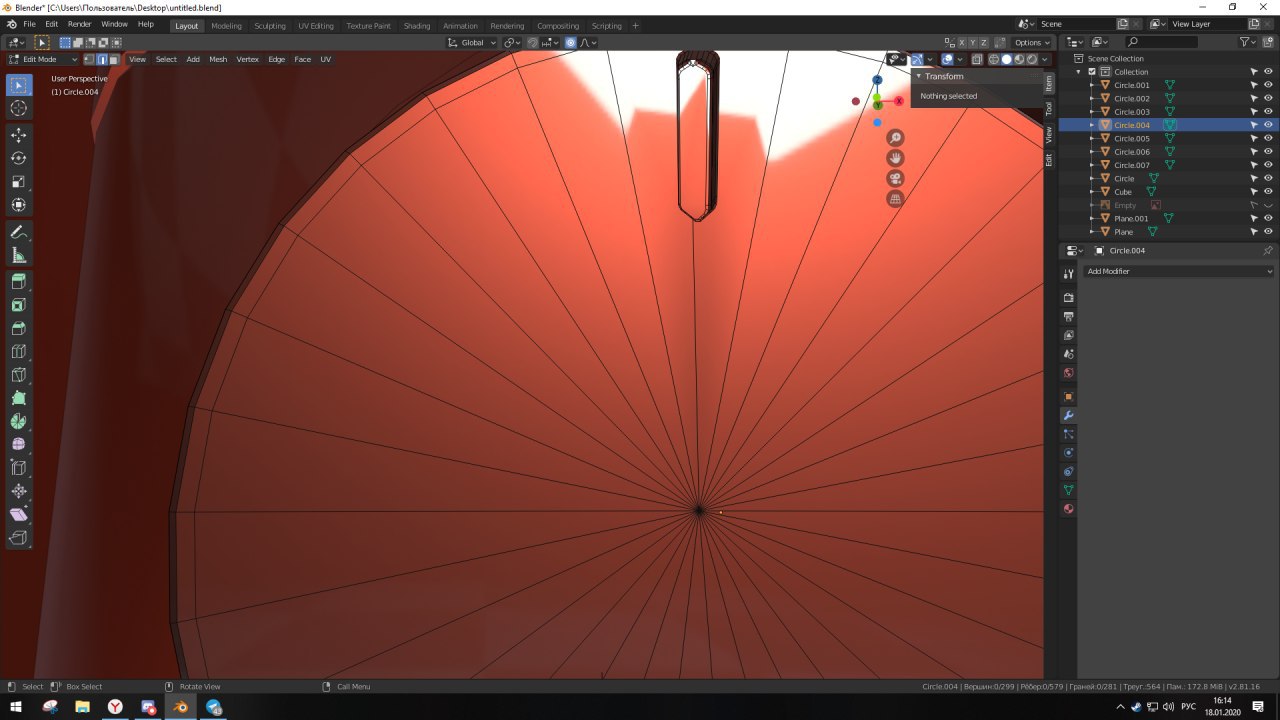Expand Circle.002 in the outliner
Viewport: 1280px width, 720px height.
coord(1092,98)
